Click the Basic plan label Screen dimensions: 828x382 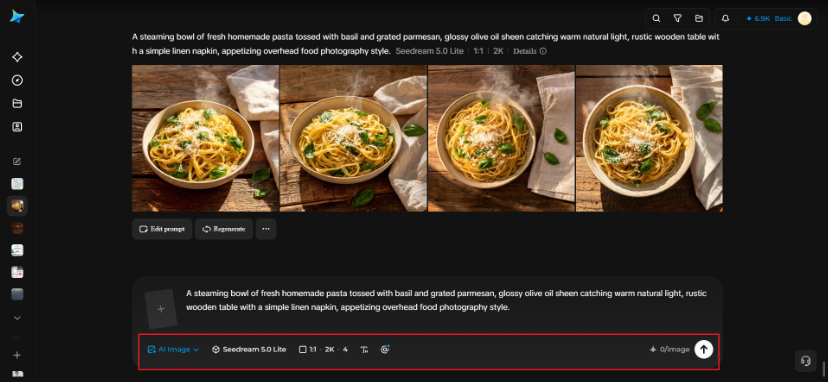(x=783, y=18)
